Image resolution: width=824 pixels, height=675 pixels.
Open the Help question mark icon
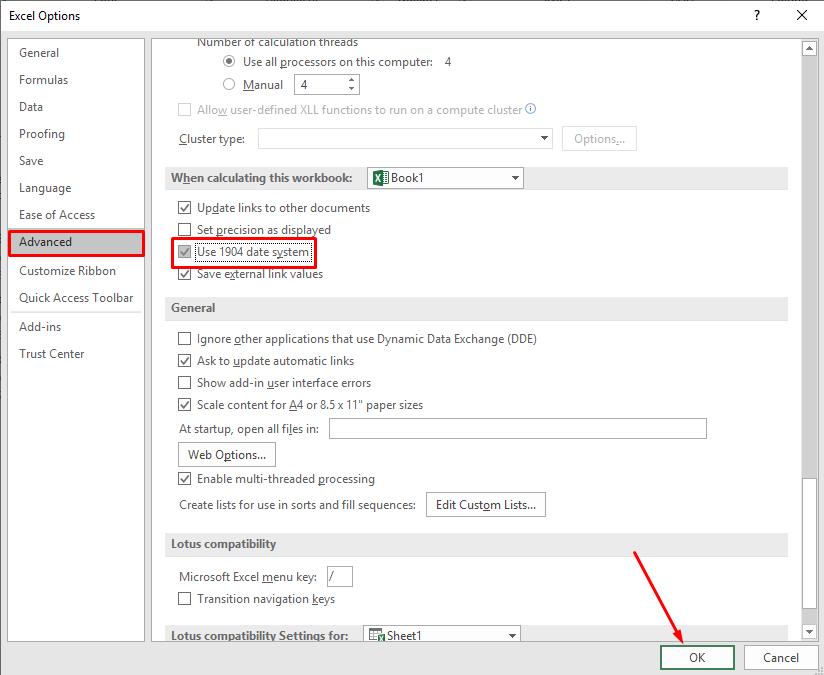[757, 15]
